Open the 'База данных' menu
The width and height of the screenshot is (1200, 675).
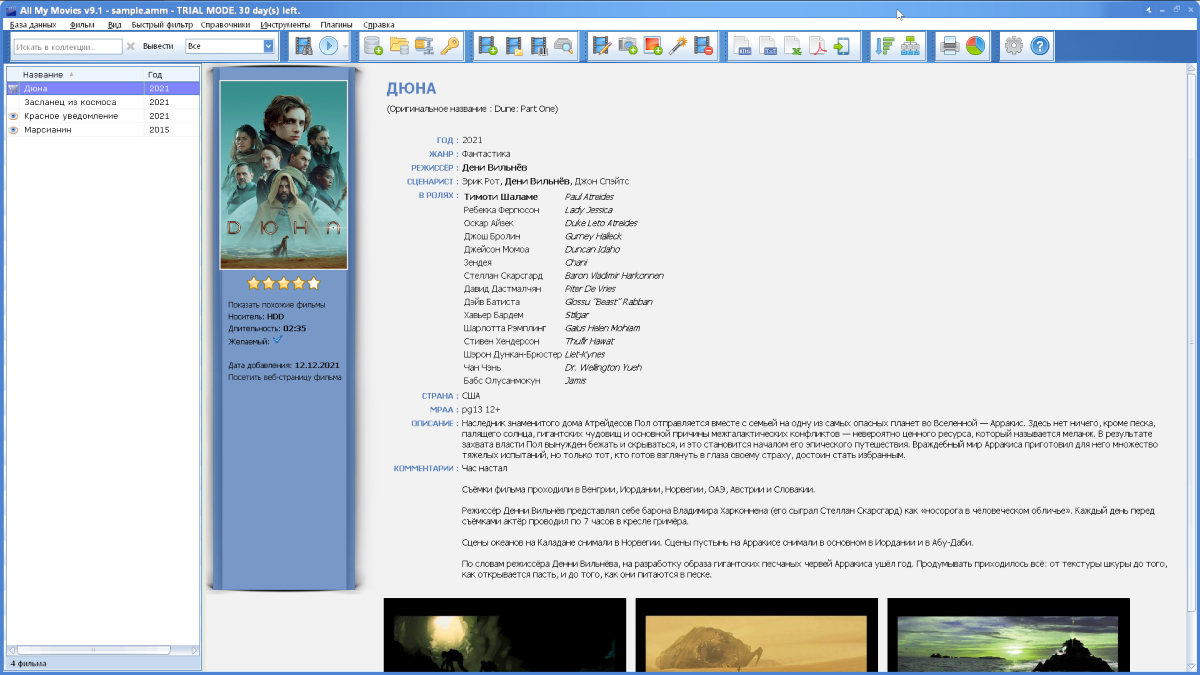pyautogui.click(x=33, y=24)
